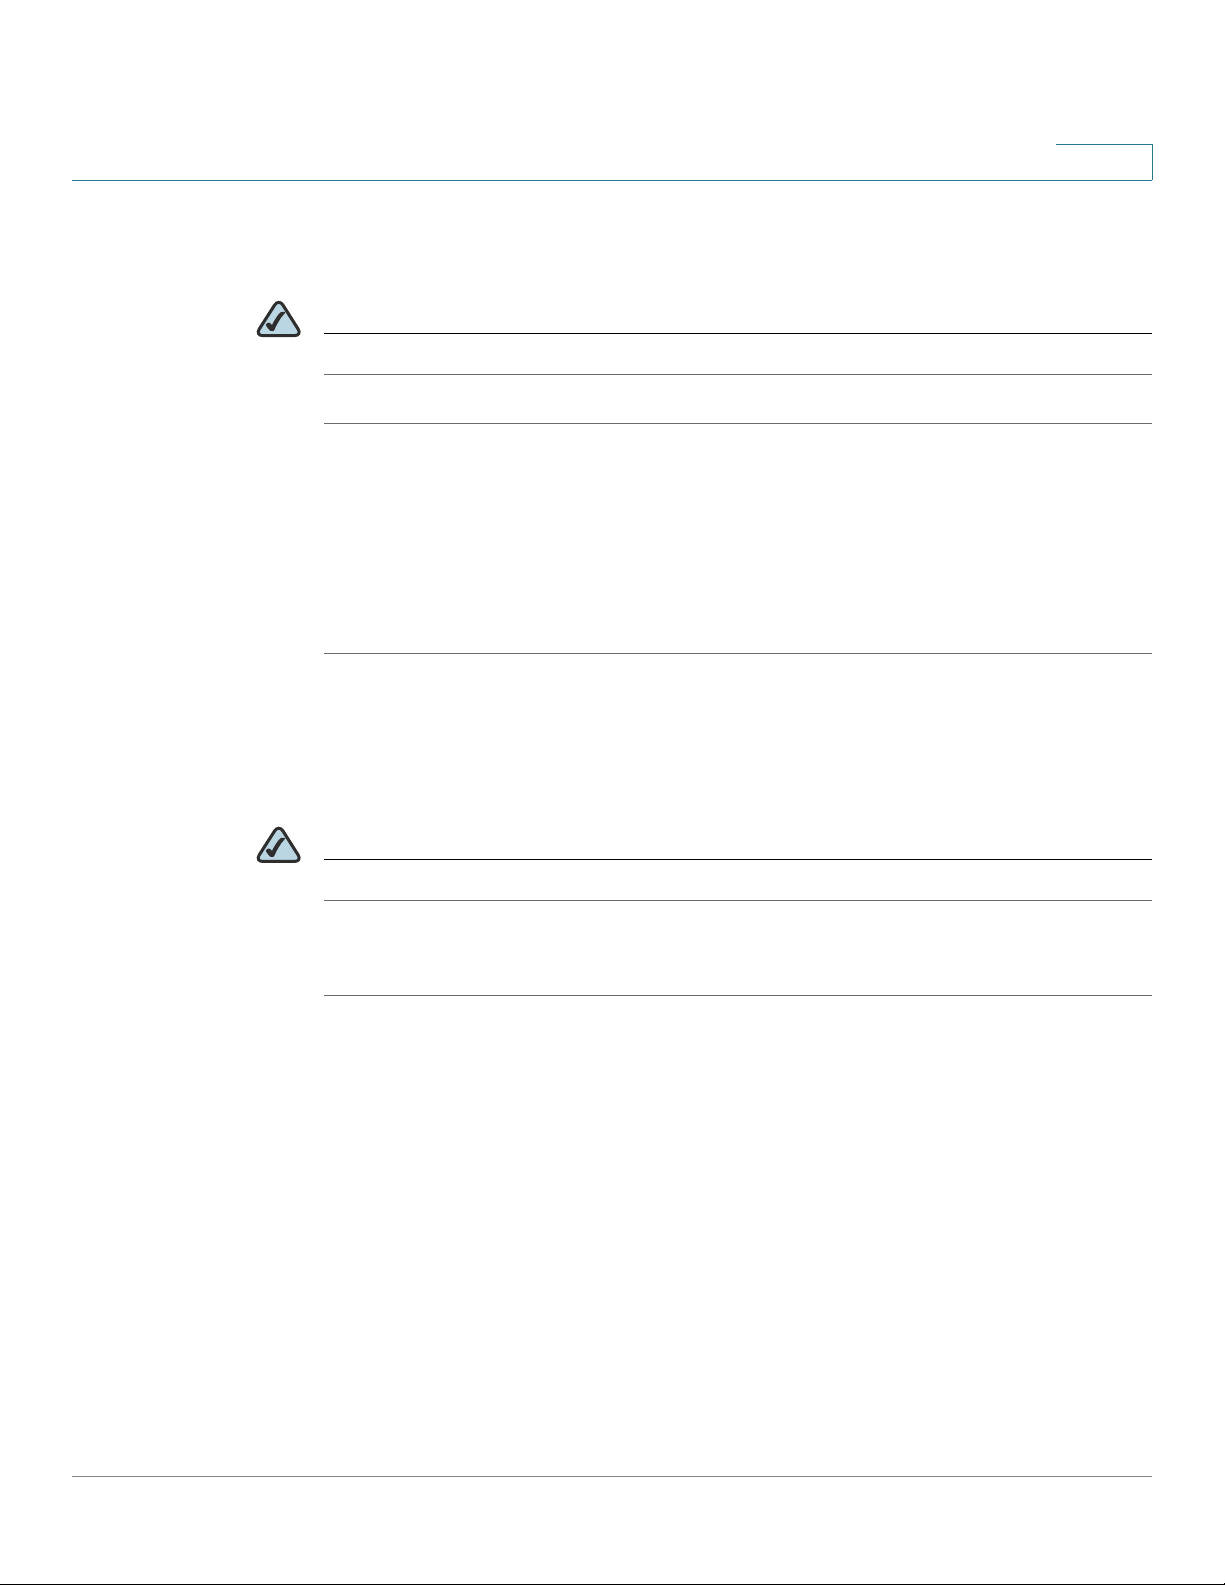Click the black rule beside the lower note icon
This screenshot has width=1225, height=1585.
[739, 859]
